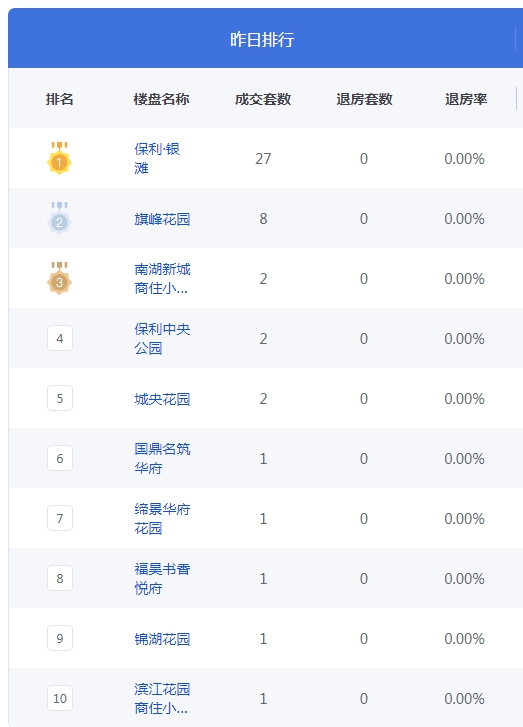Open the 南湖新城商住小... property link
523x727 pixels.
(x=162, y=279)
